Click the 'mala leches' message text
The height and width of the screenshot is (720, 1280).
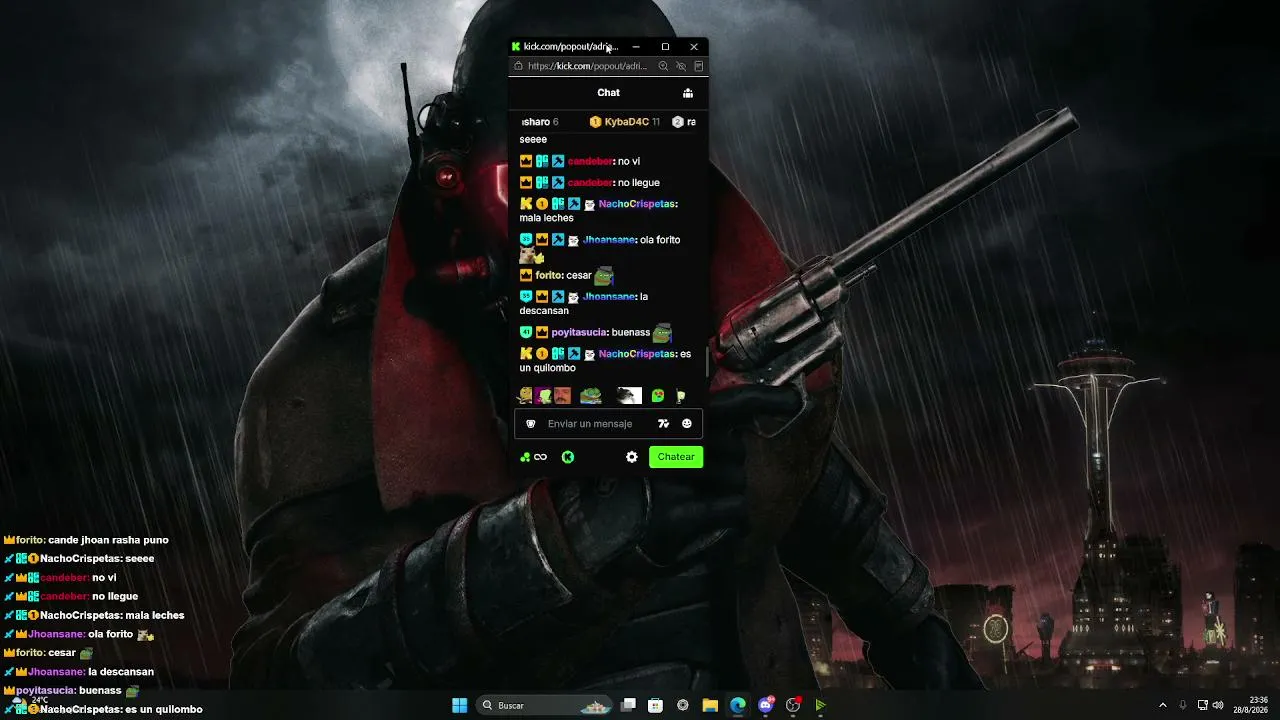(x=547, y=218)
